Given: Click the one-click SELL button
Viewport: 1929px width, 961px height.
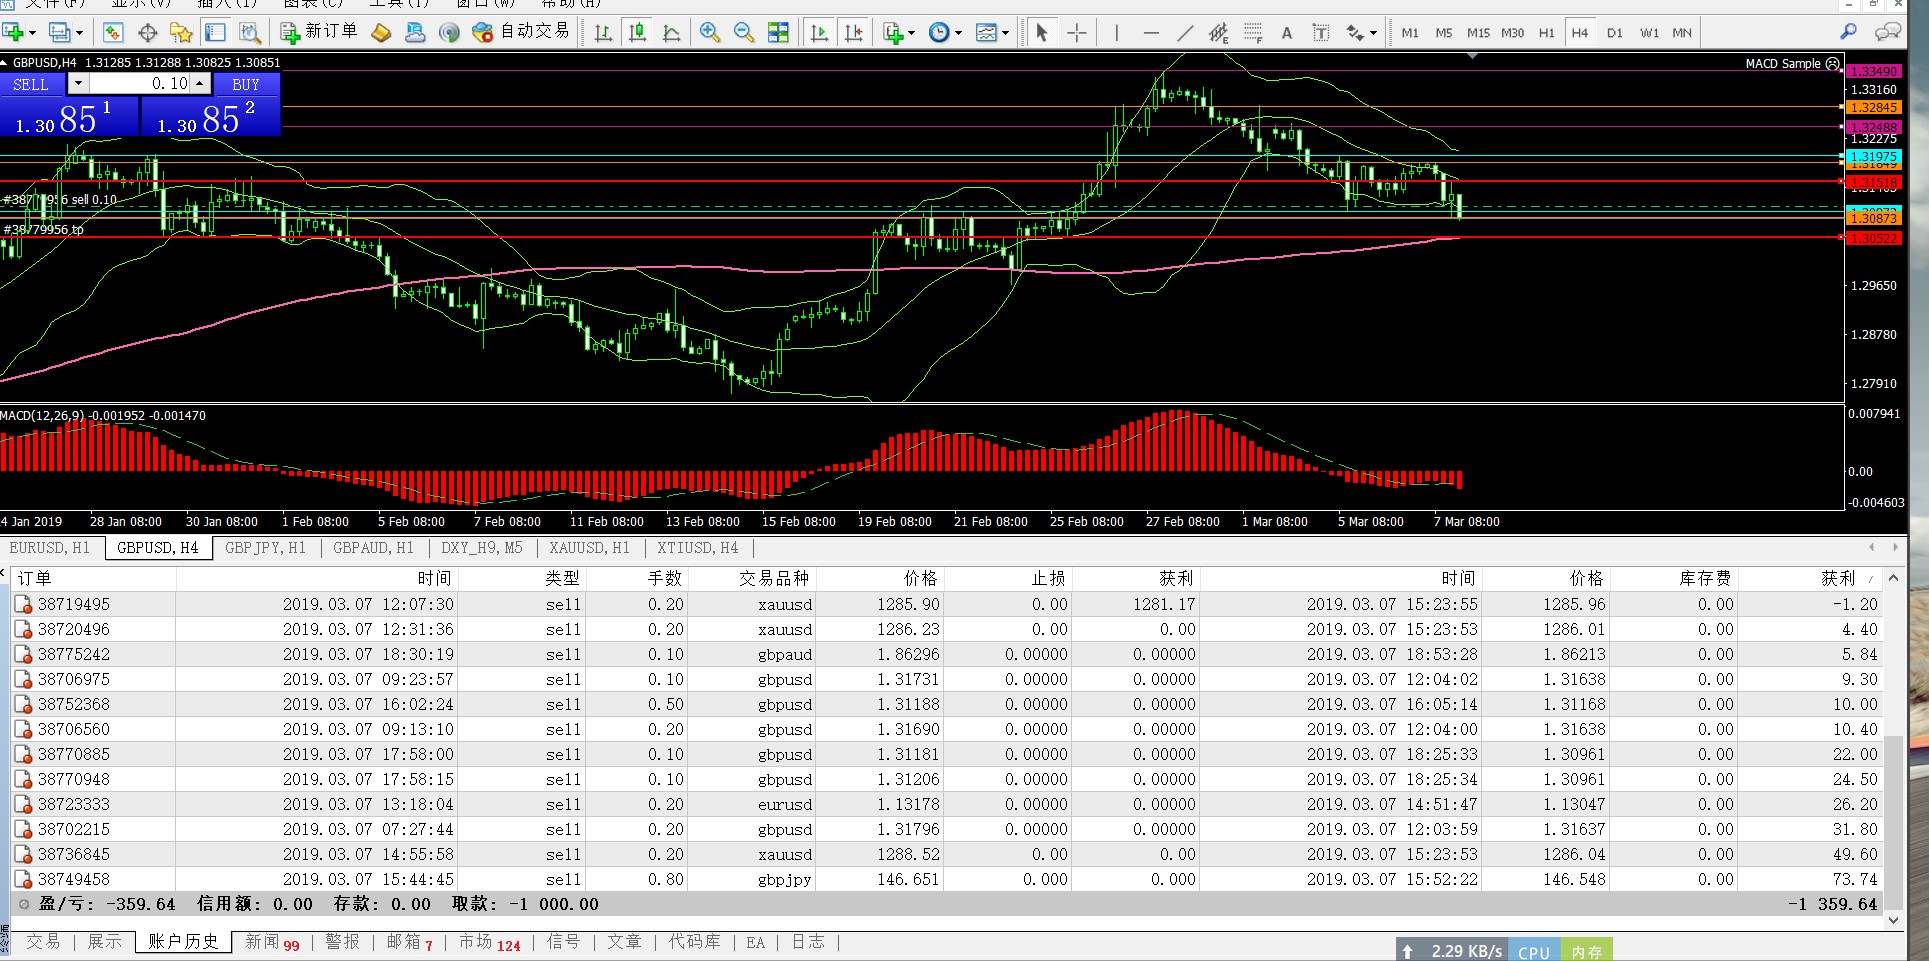Looking at the screenshot, I should pyautogui.click(x=31, y=84).
